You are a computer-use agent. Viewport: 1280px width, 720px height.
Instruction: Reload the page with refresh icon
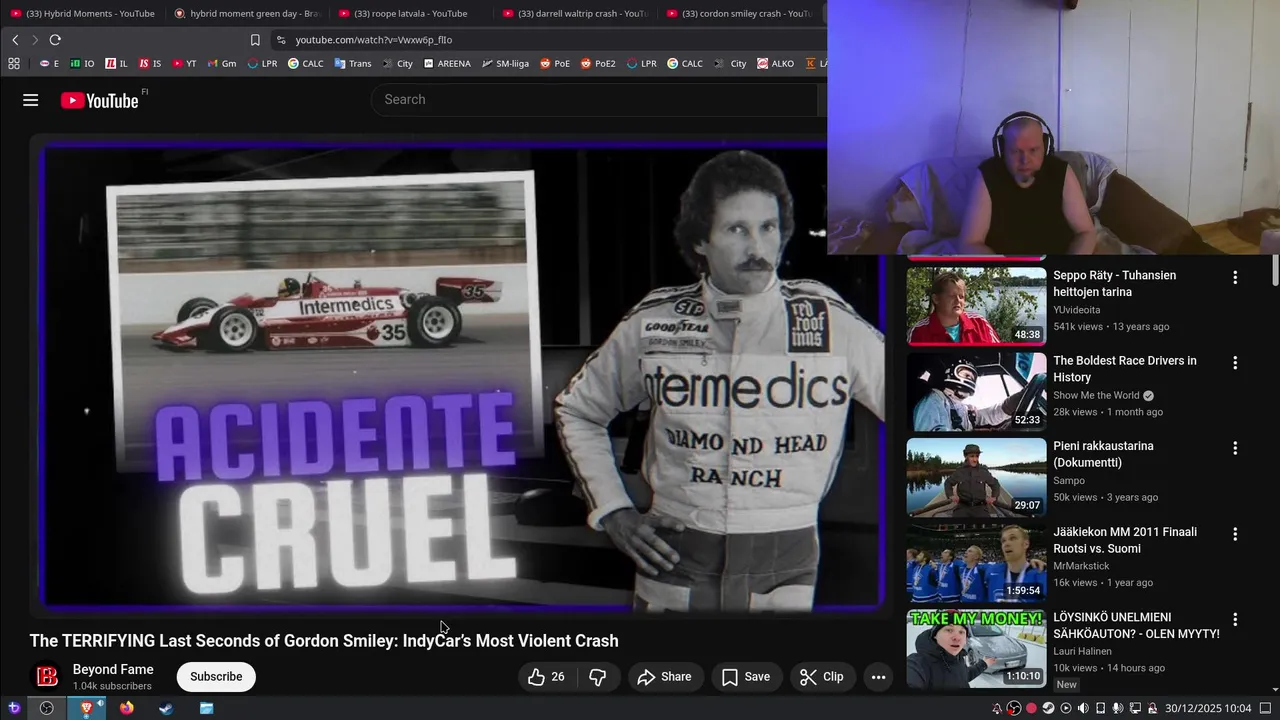pos(55,40)
